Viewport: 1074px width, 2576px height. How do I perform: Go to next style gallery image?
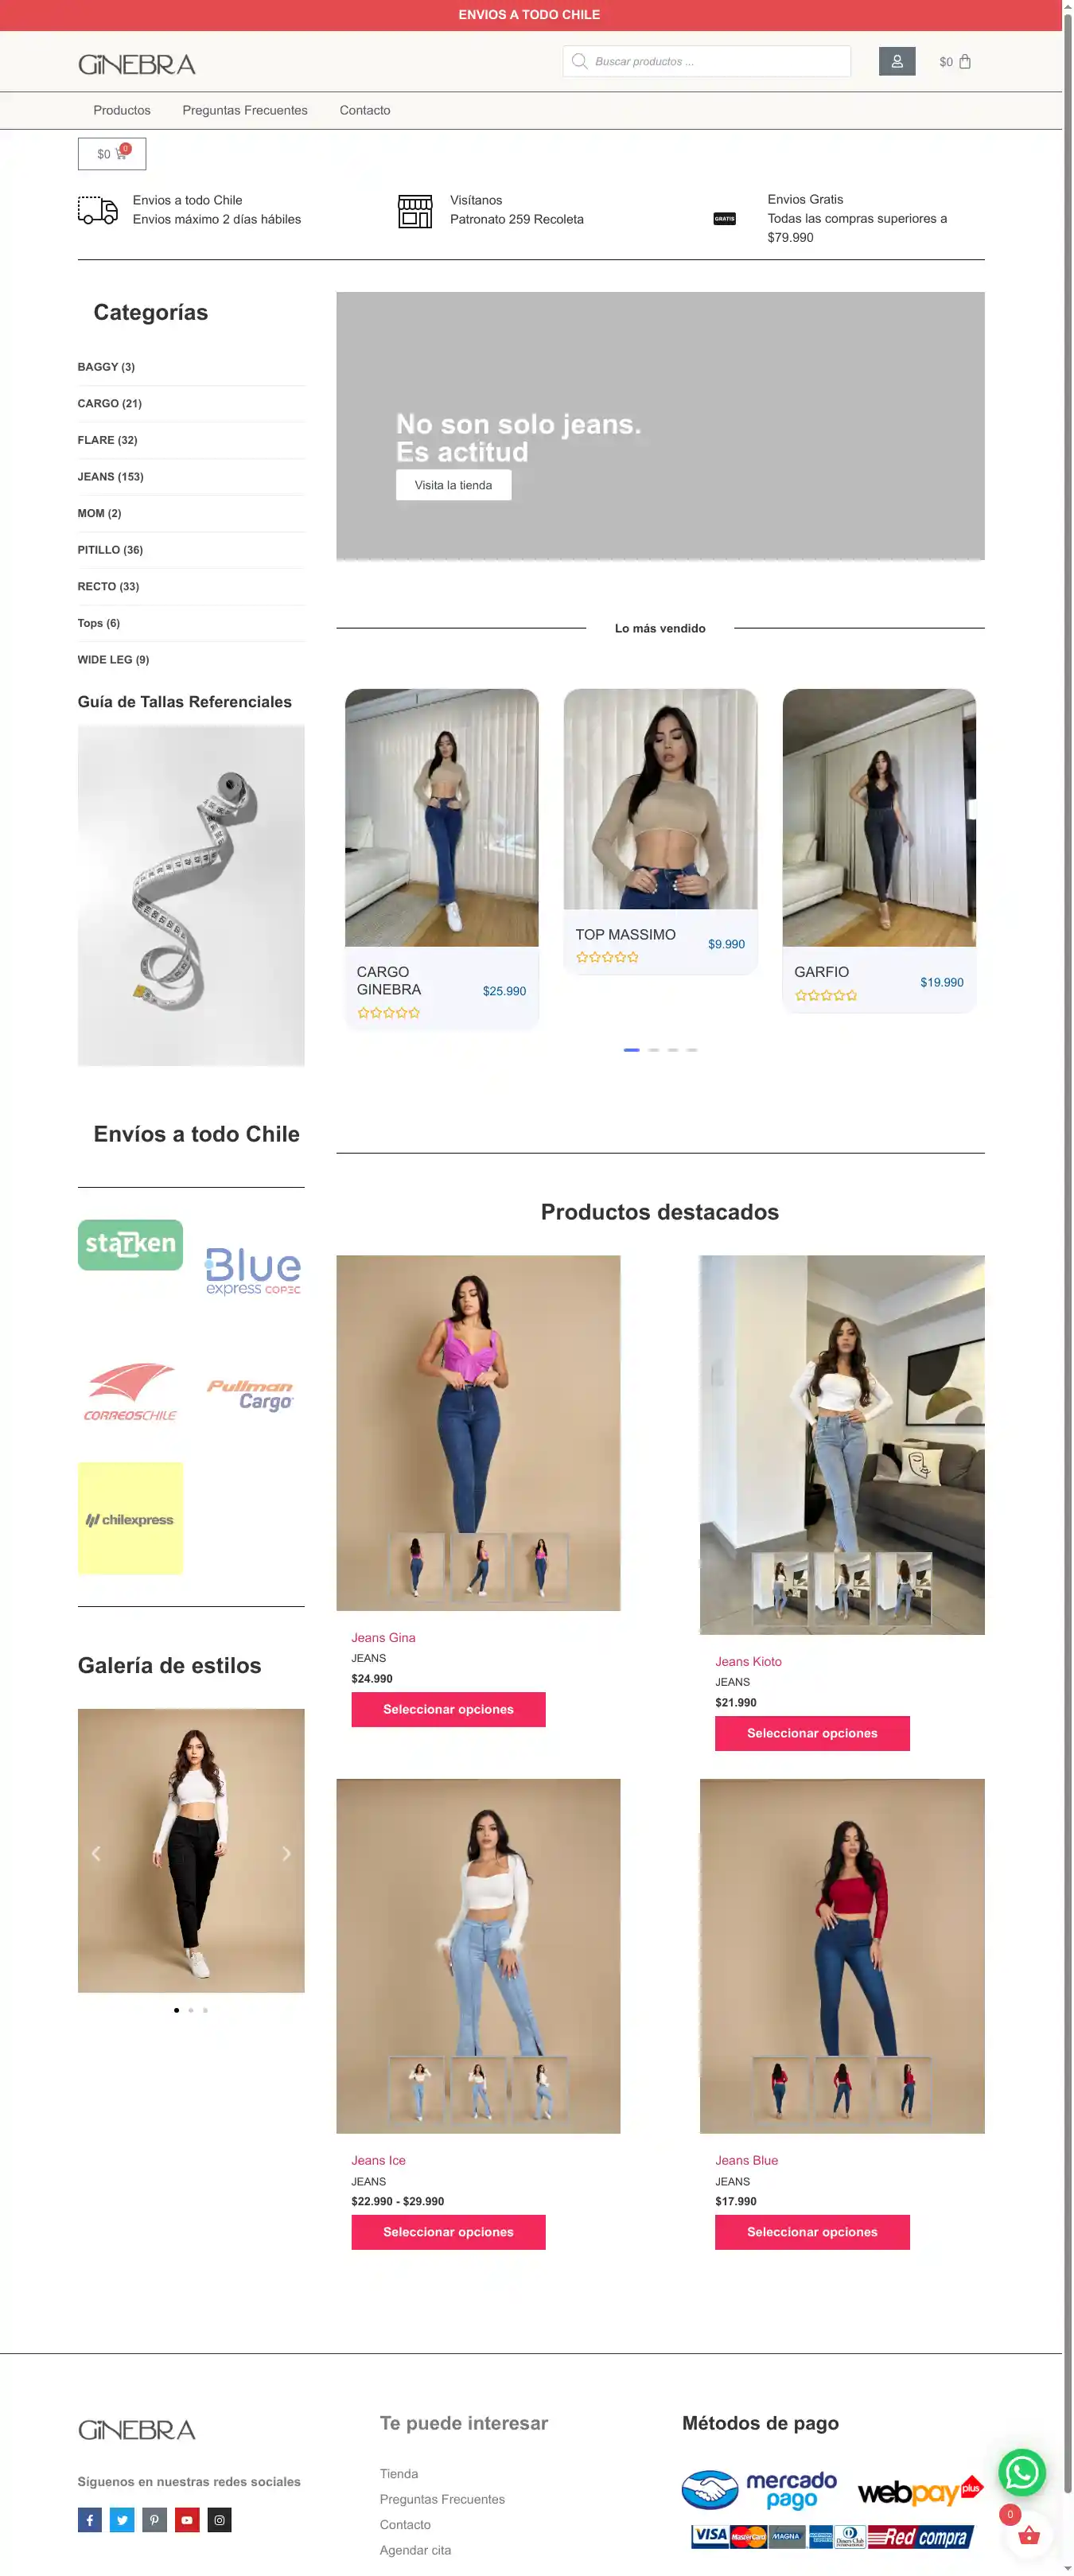click(286, 1853)
